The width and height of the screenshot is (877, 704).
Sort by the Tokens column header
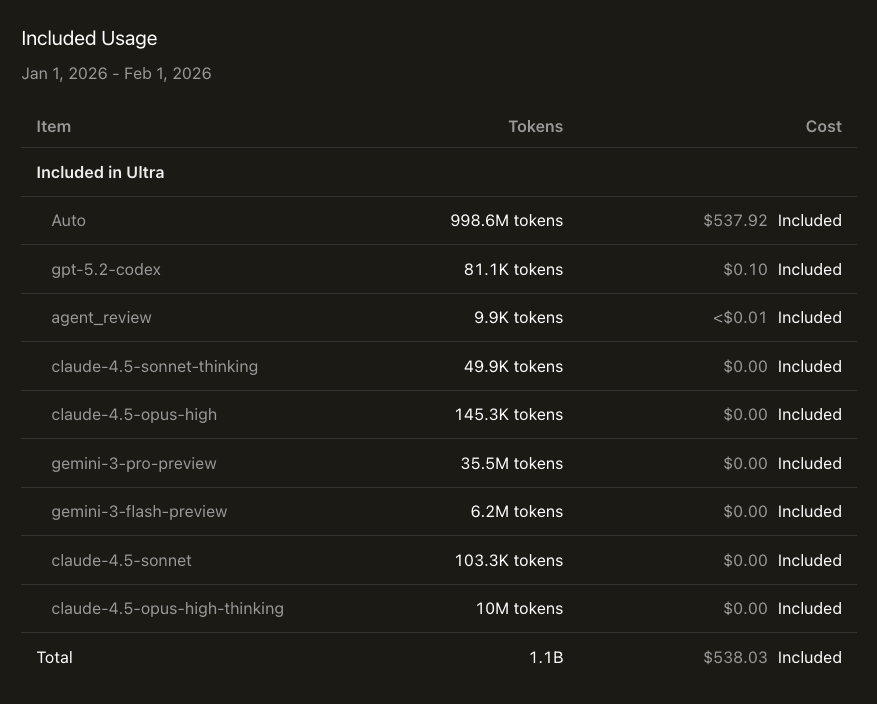point(535,126)
